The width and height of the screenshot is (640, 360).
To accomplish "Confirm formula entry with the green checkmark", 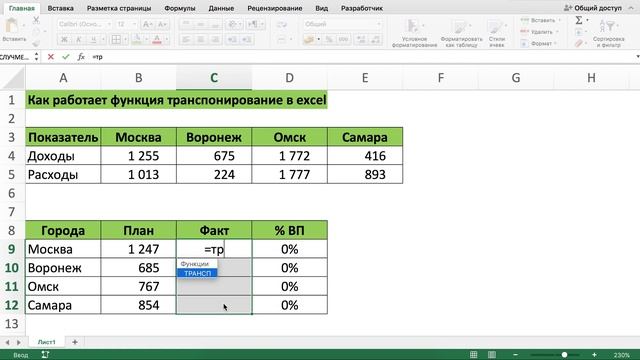I will 66,57.
